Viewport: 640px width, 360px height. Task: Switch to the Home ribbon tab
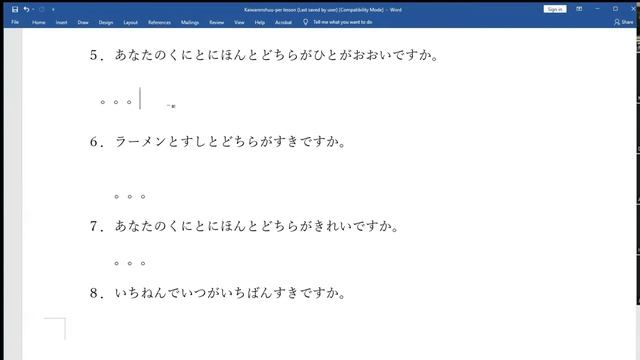(x=39, y=22)
